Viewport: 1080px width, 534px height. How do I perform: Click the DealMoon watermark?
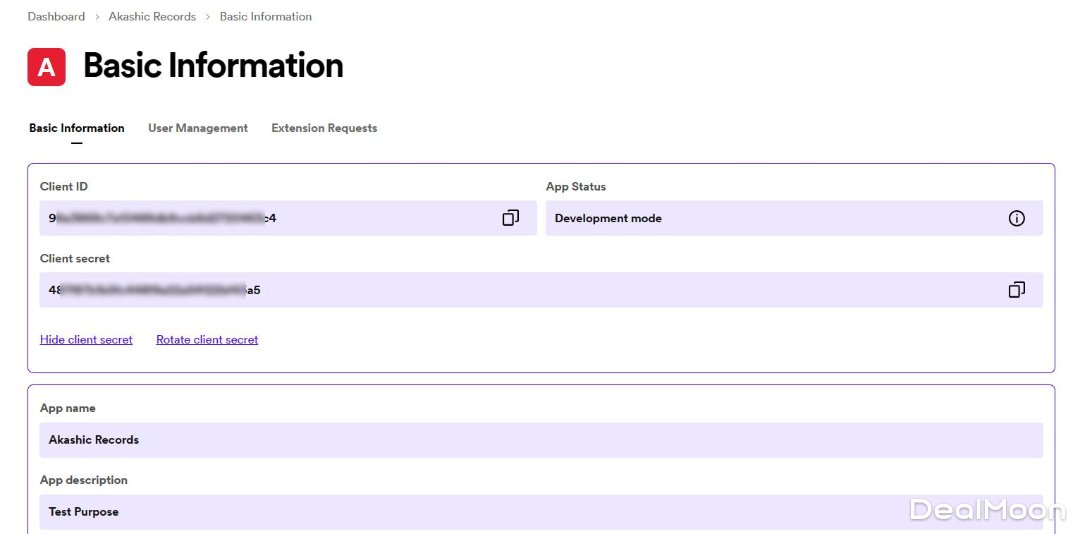click(x=987, y=510)
